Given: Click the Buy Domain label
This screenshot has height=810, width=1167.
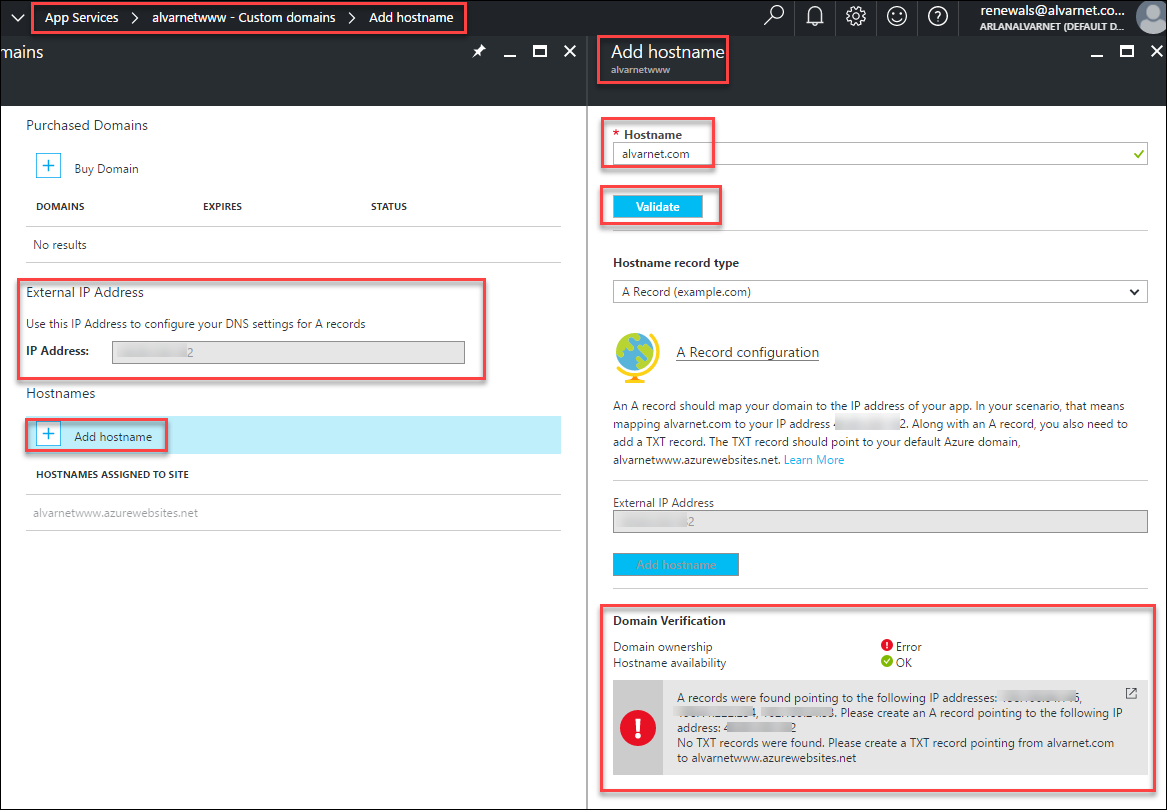Looking at the screenshot, I should 106,169.
